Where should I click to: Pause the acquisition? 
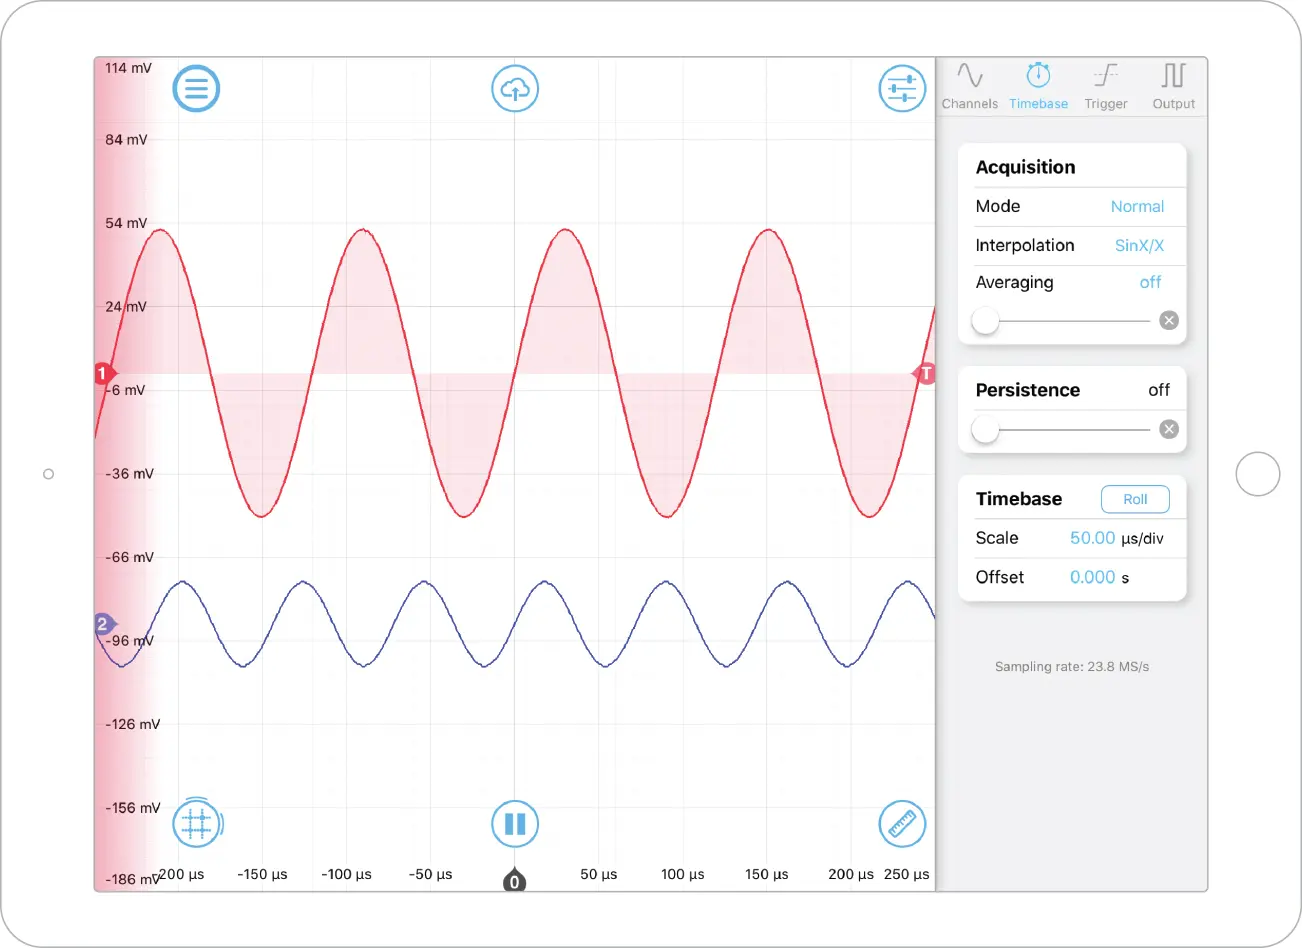click(515, 824)
